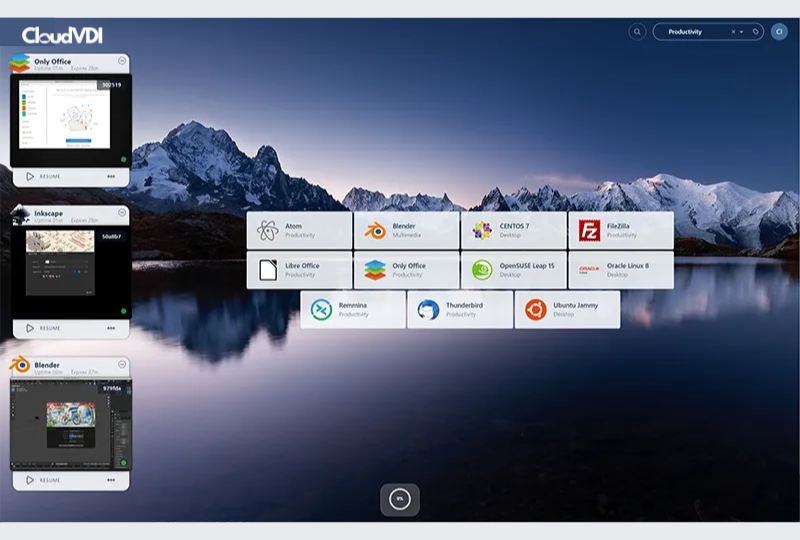Launch the OpenSUSE Leap 15 tile

point(514,270)
